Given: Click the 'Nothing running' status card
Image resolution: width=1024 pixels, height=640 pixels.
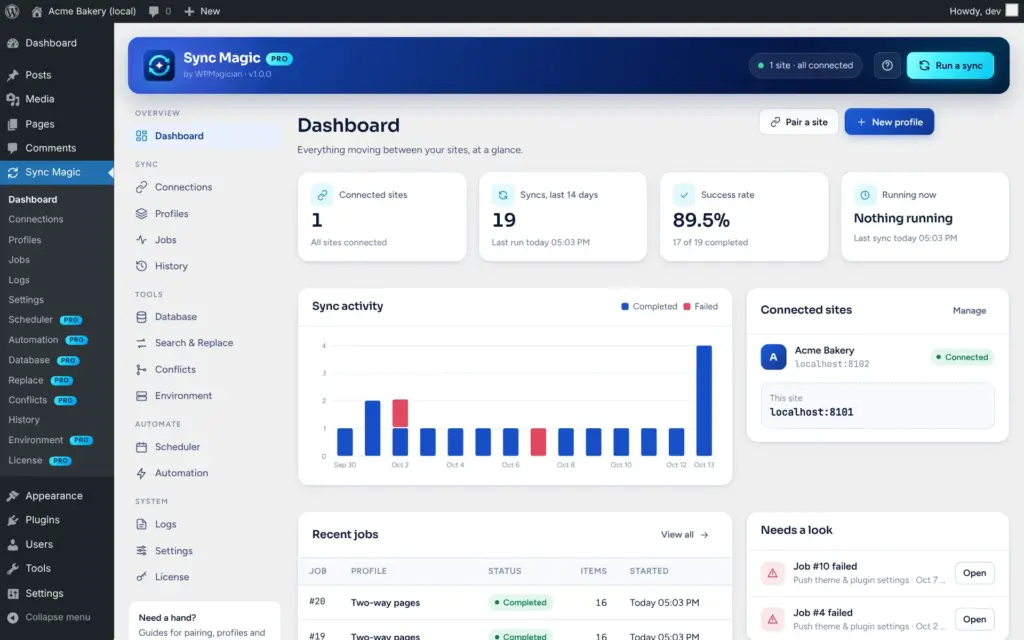Looking at the screenshot, I should (x=925, y=217).
